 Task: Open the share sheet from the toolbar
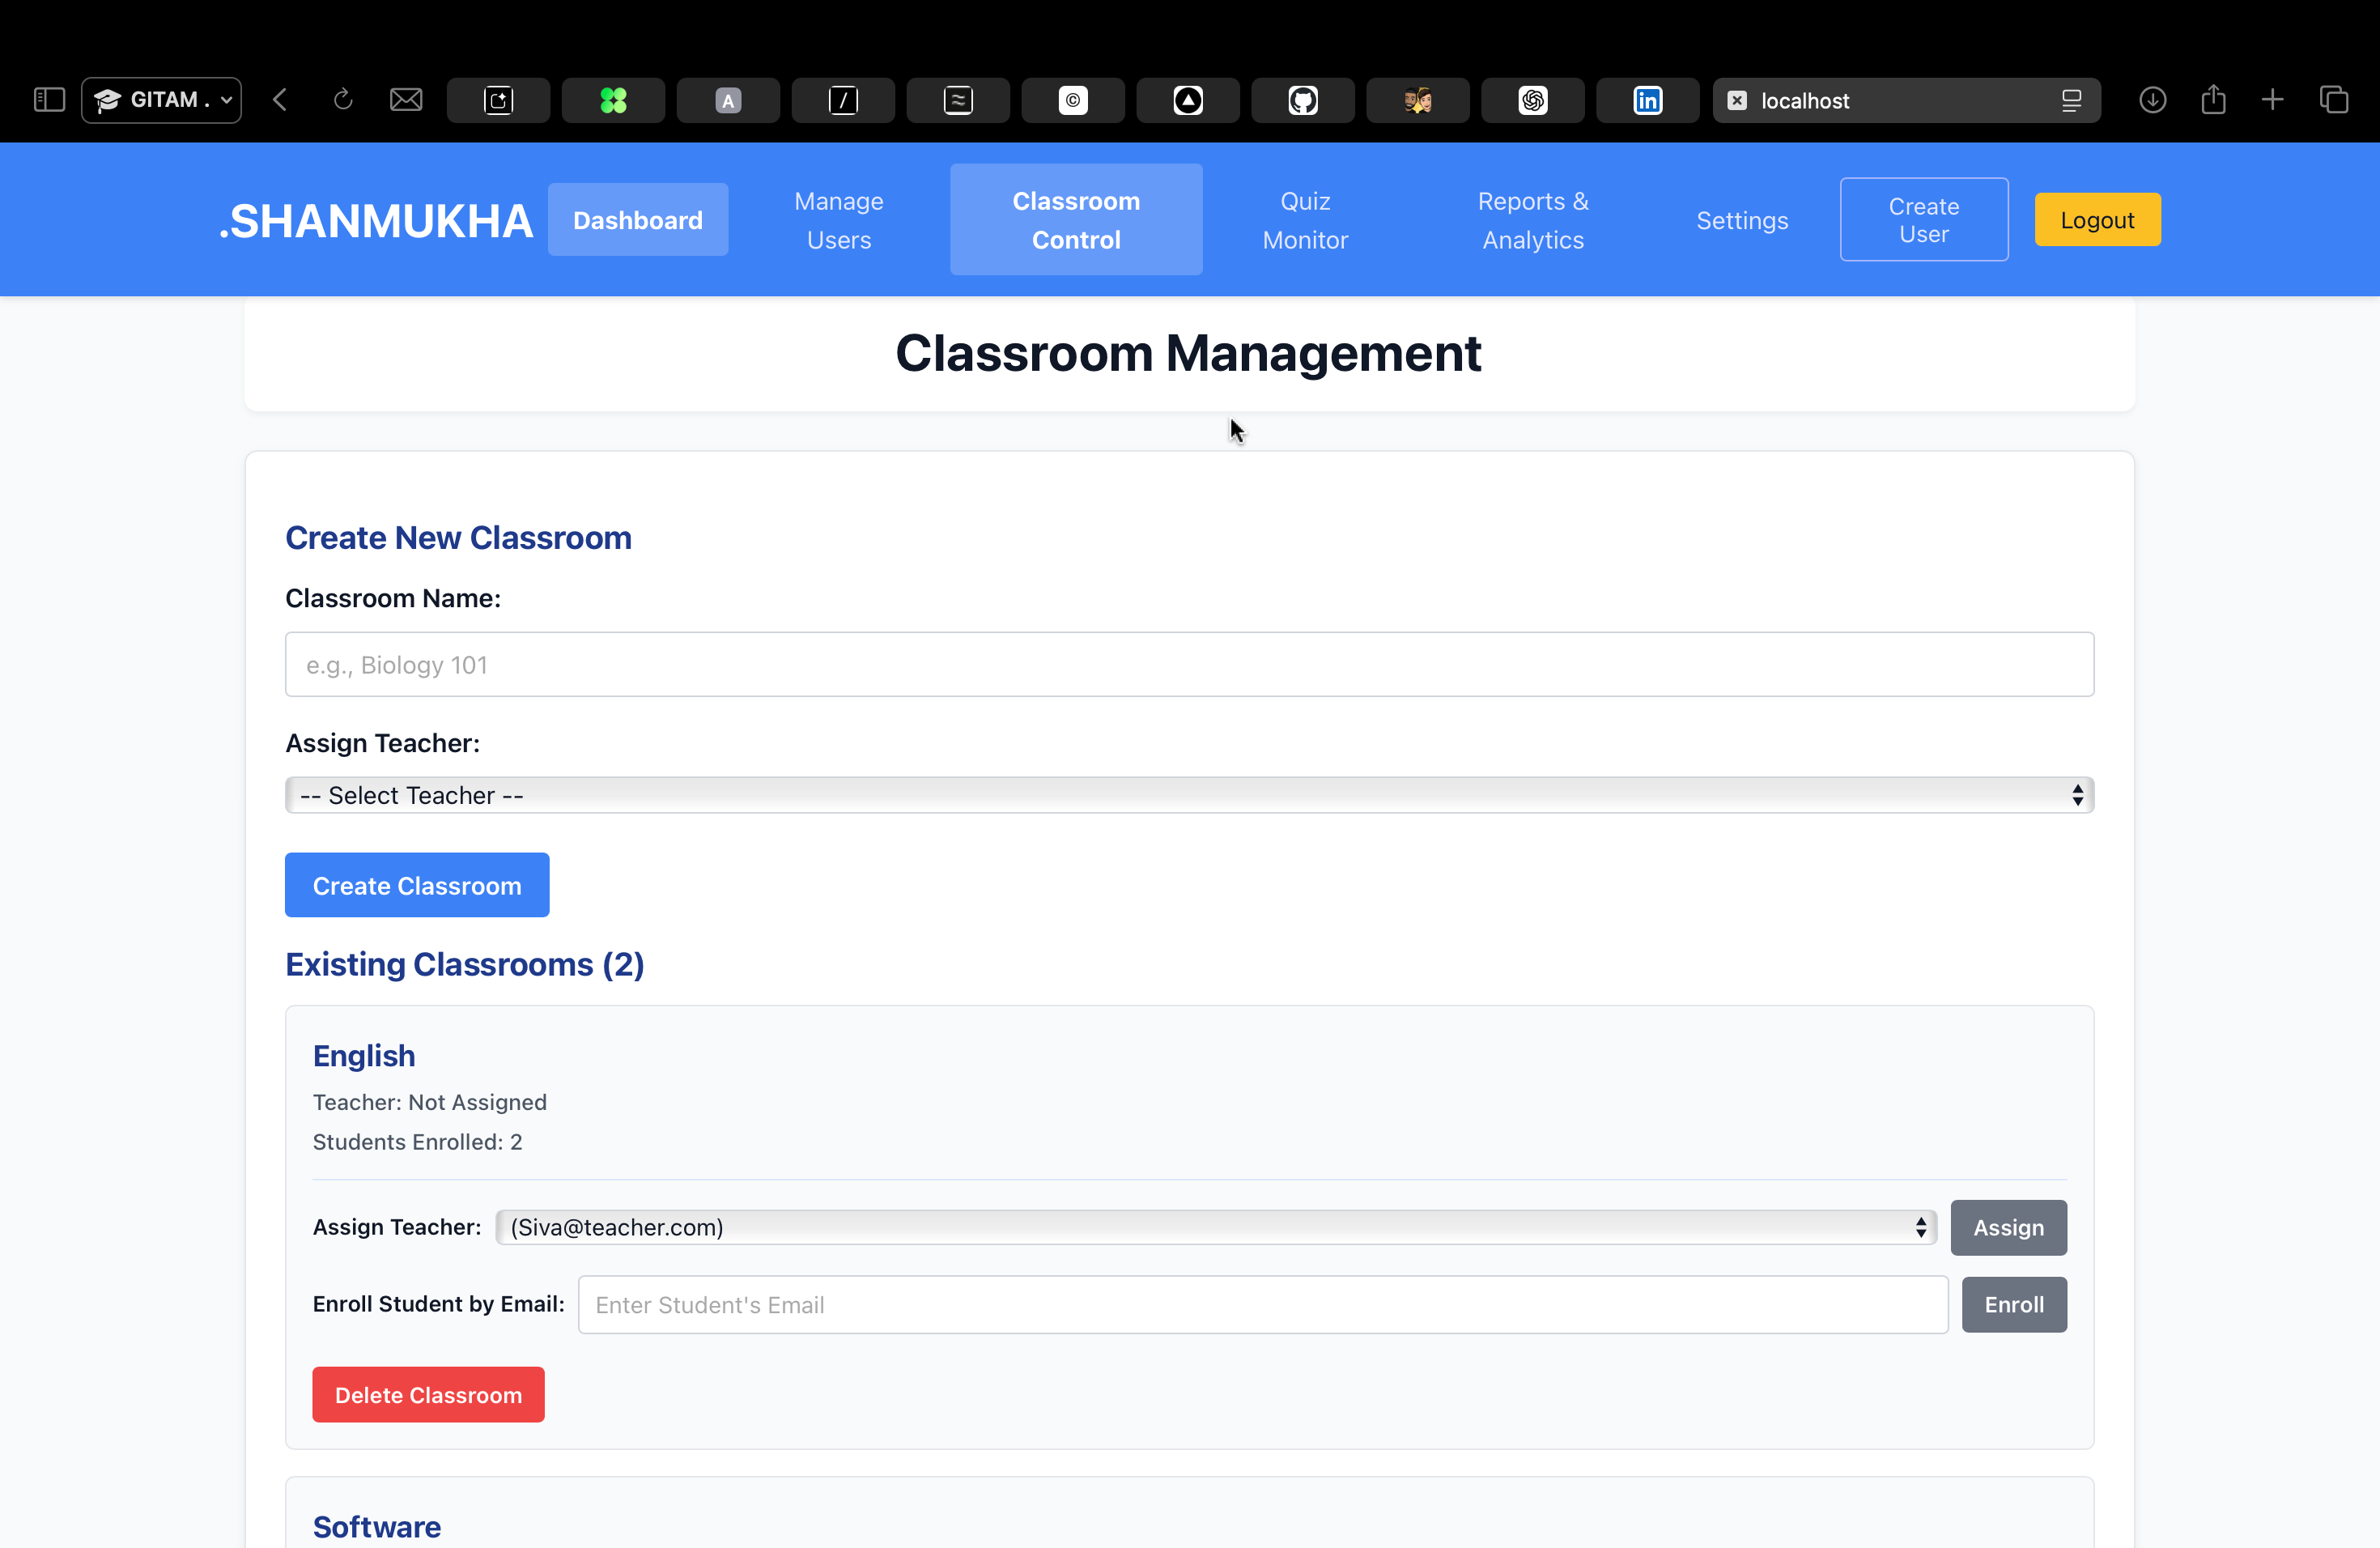(x=2213, y=100)
